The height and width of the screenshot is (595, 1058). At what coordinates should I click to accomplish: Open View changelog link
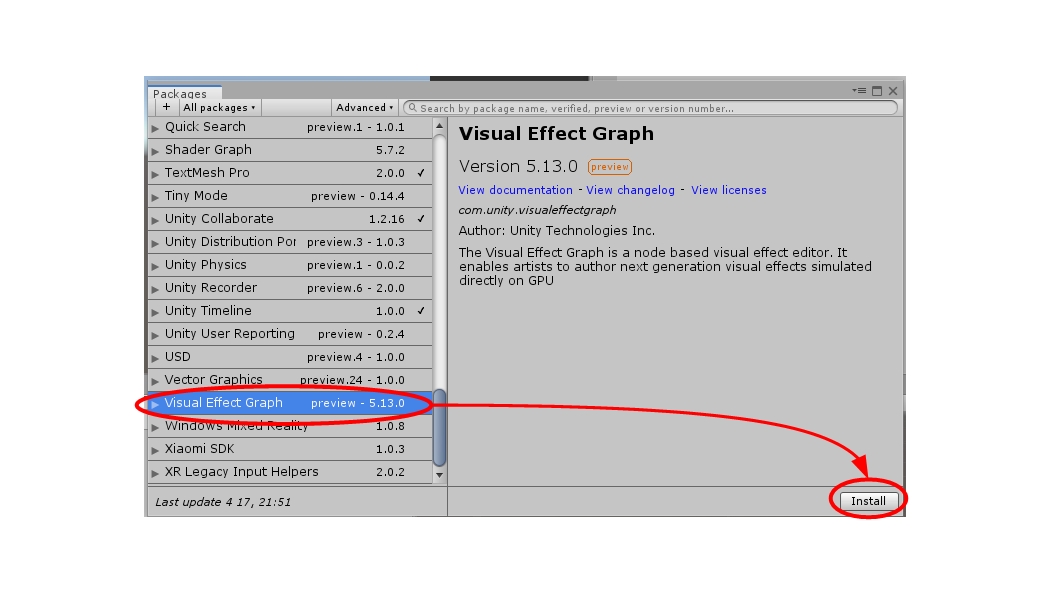(630, 190)
